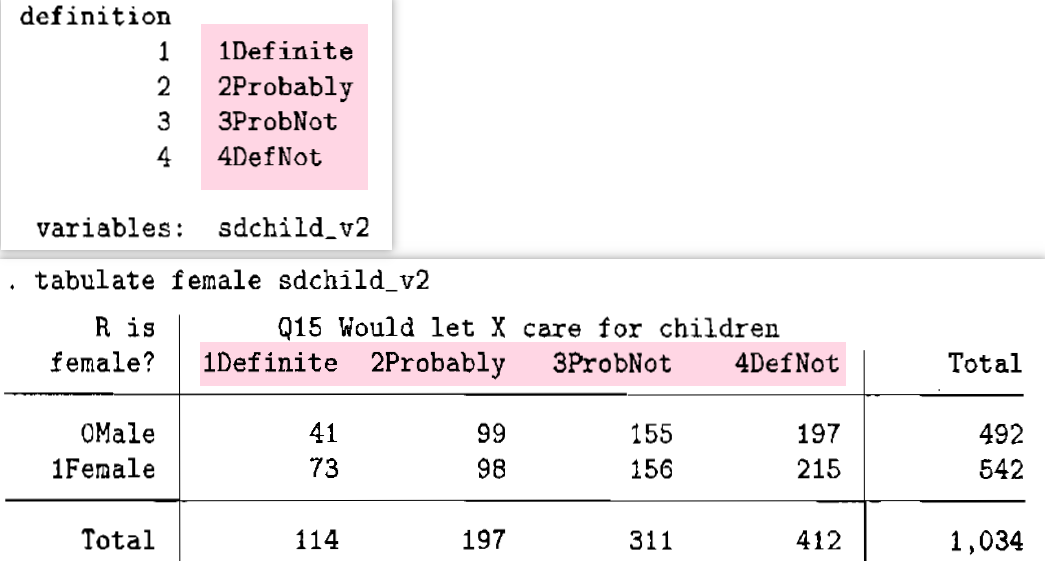Select the 0Male row total 492
This screenshot has width=1045, height=561.
point(1001,434)
